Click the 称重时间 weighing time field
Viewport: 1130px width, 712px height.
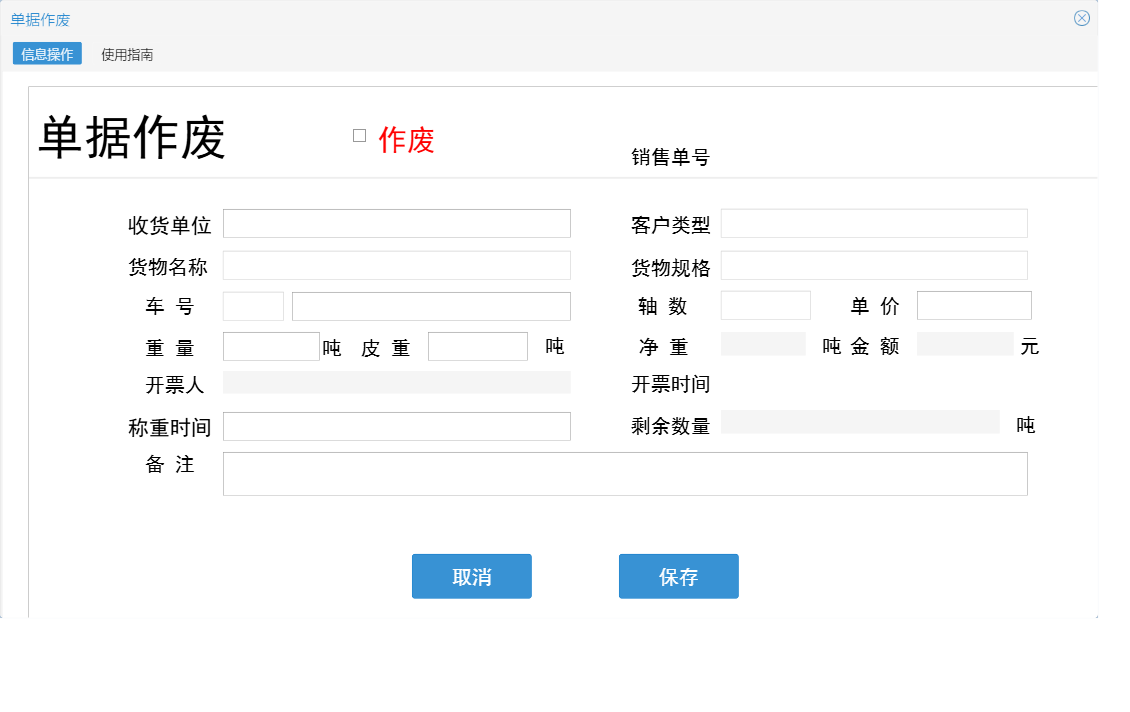[x=397, y=425]
